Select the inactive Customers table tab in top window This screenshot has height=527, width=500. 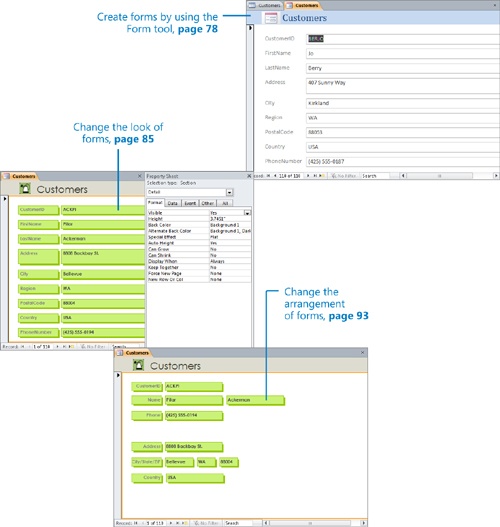tap(265, 5)
